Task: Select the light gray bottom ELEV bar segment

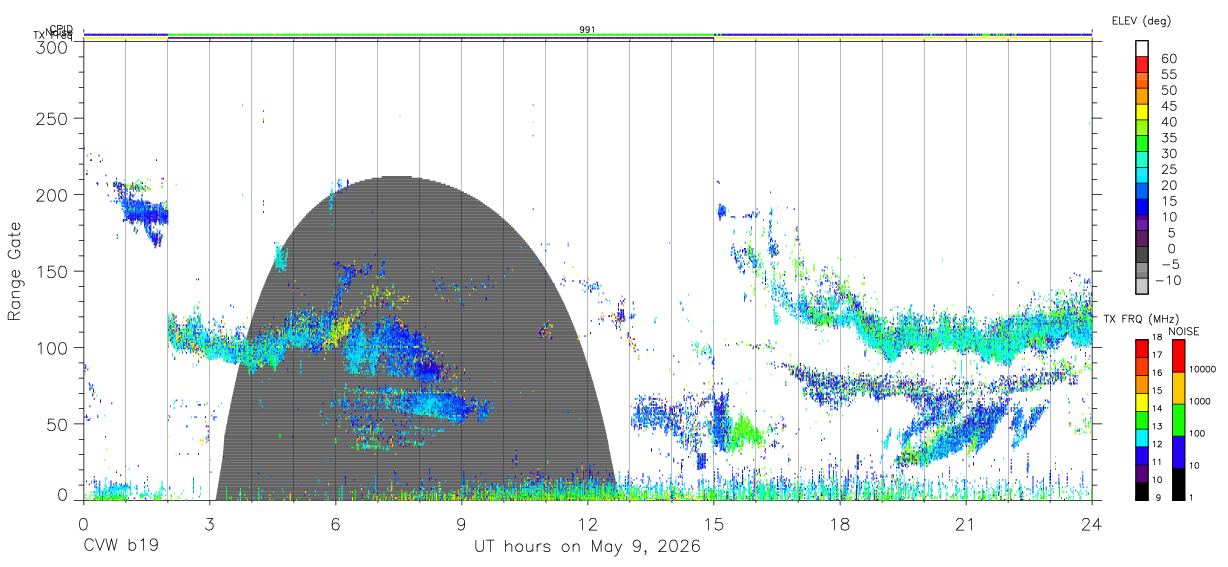Action: point(1143,287)
